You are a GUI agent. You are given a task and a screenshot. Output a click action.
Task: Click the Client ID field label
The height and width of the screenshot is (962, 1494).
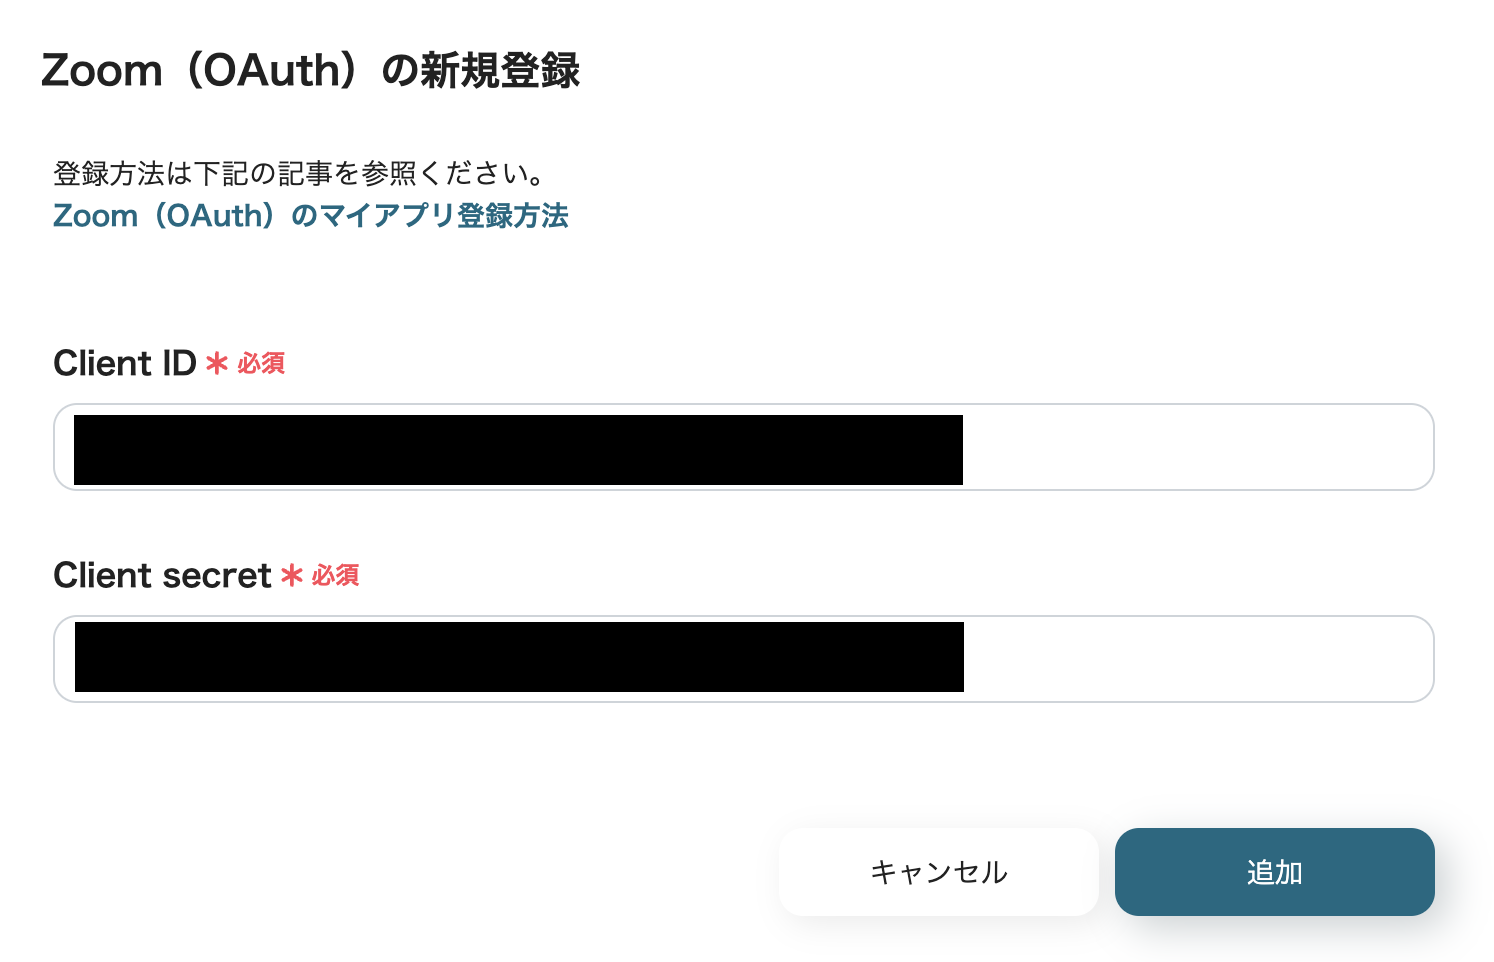click(125, 364)
